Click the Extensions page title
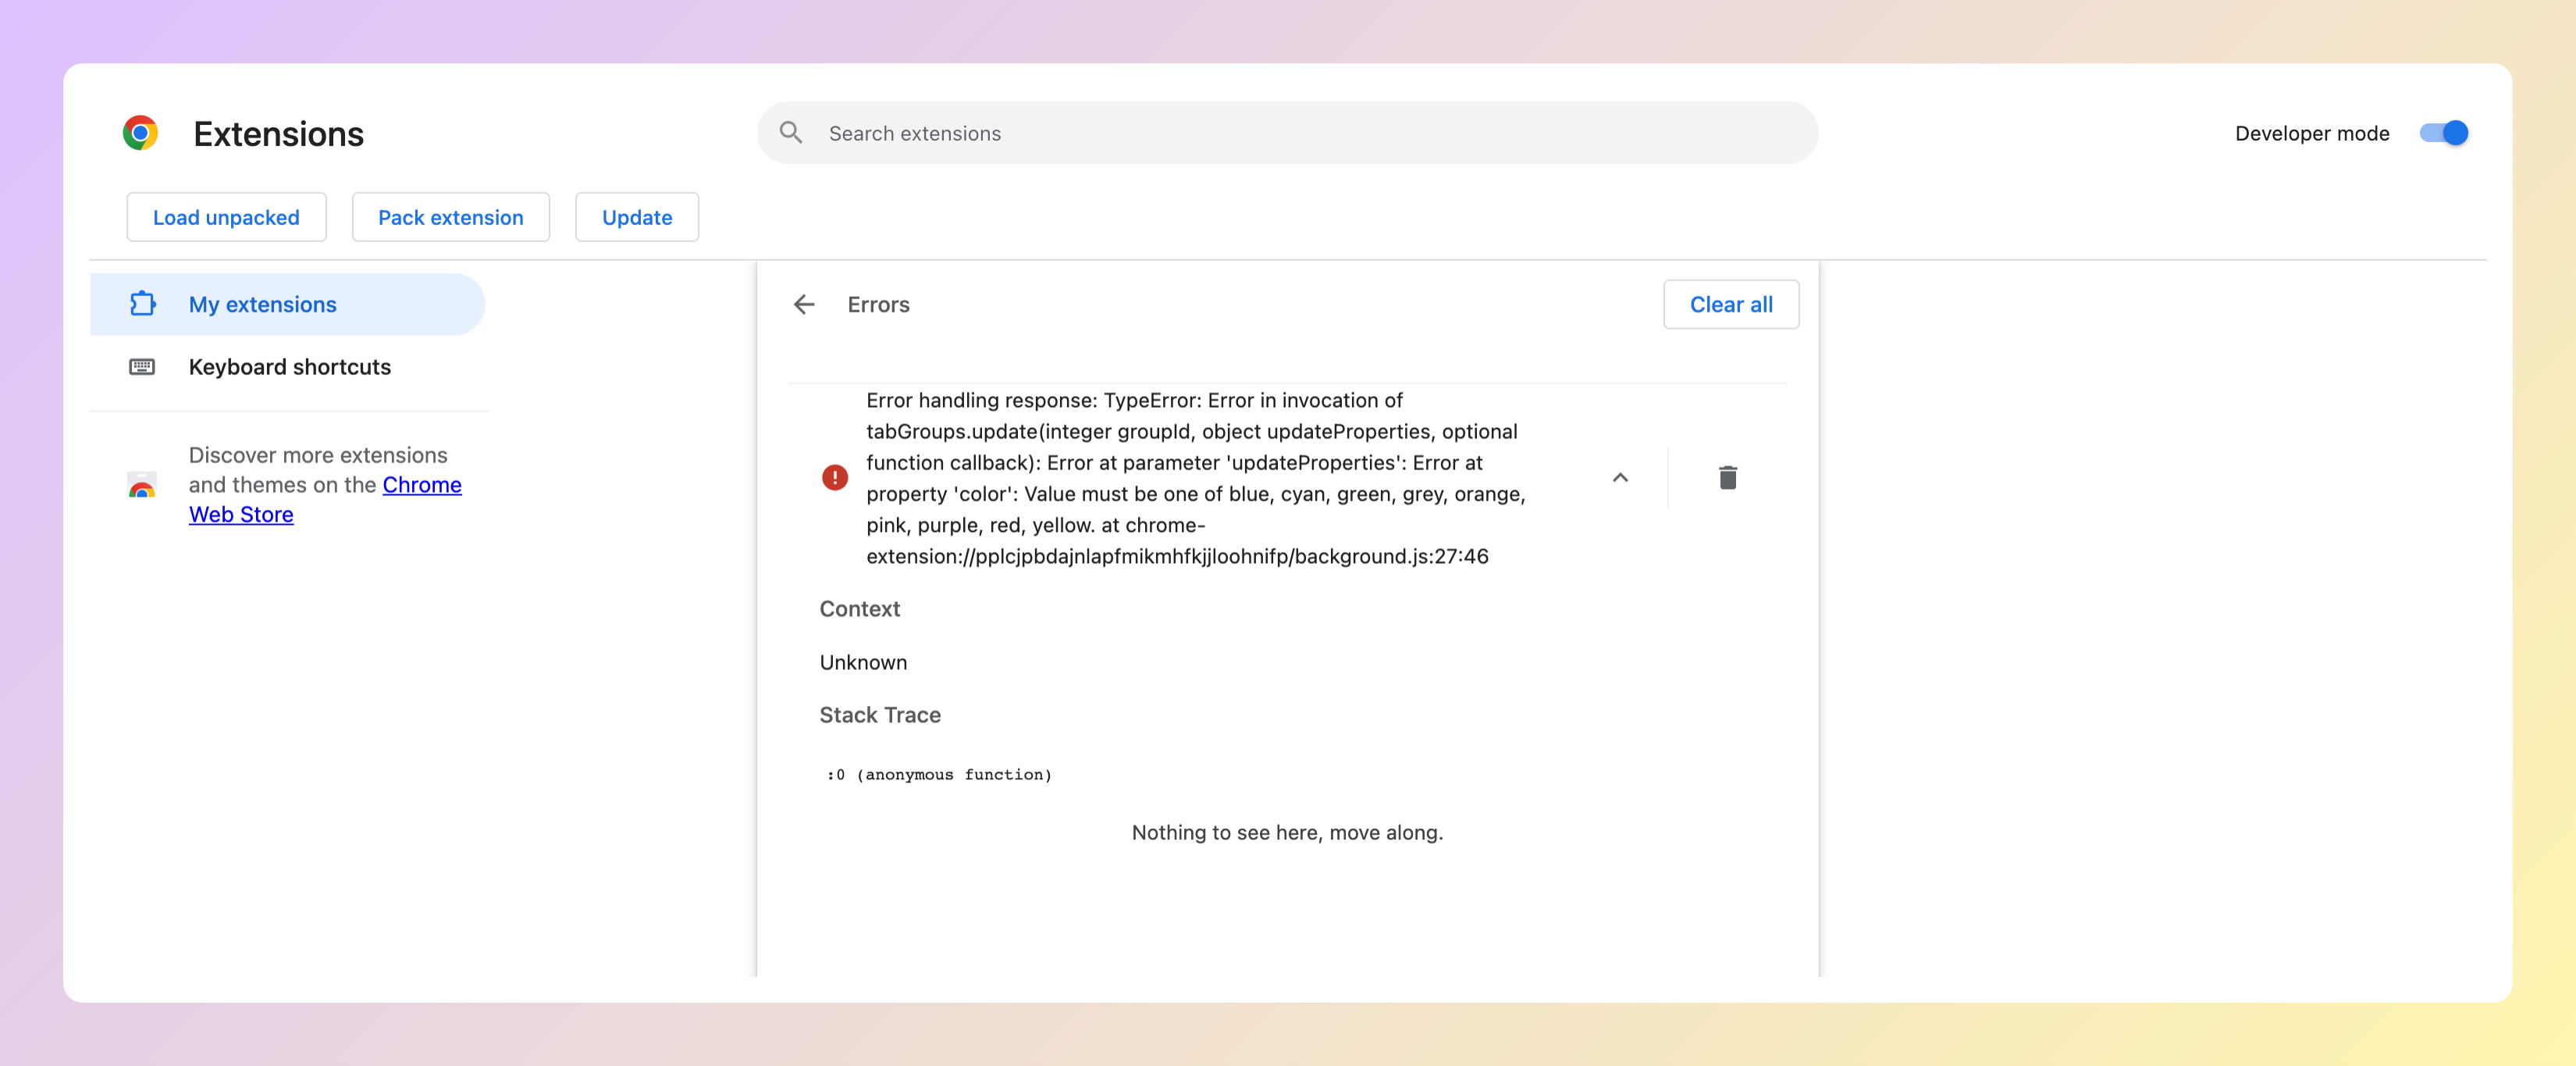Screen dimensions: 2576x1066 pyautogui.click(x=278, y=134)
